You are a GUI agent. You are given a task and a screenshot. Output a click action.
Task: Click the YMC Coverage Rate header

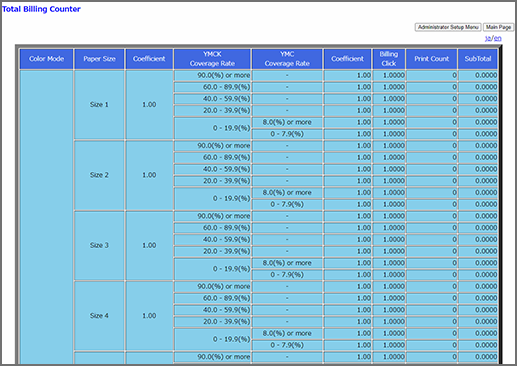point(287,59)
